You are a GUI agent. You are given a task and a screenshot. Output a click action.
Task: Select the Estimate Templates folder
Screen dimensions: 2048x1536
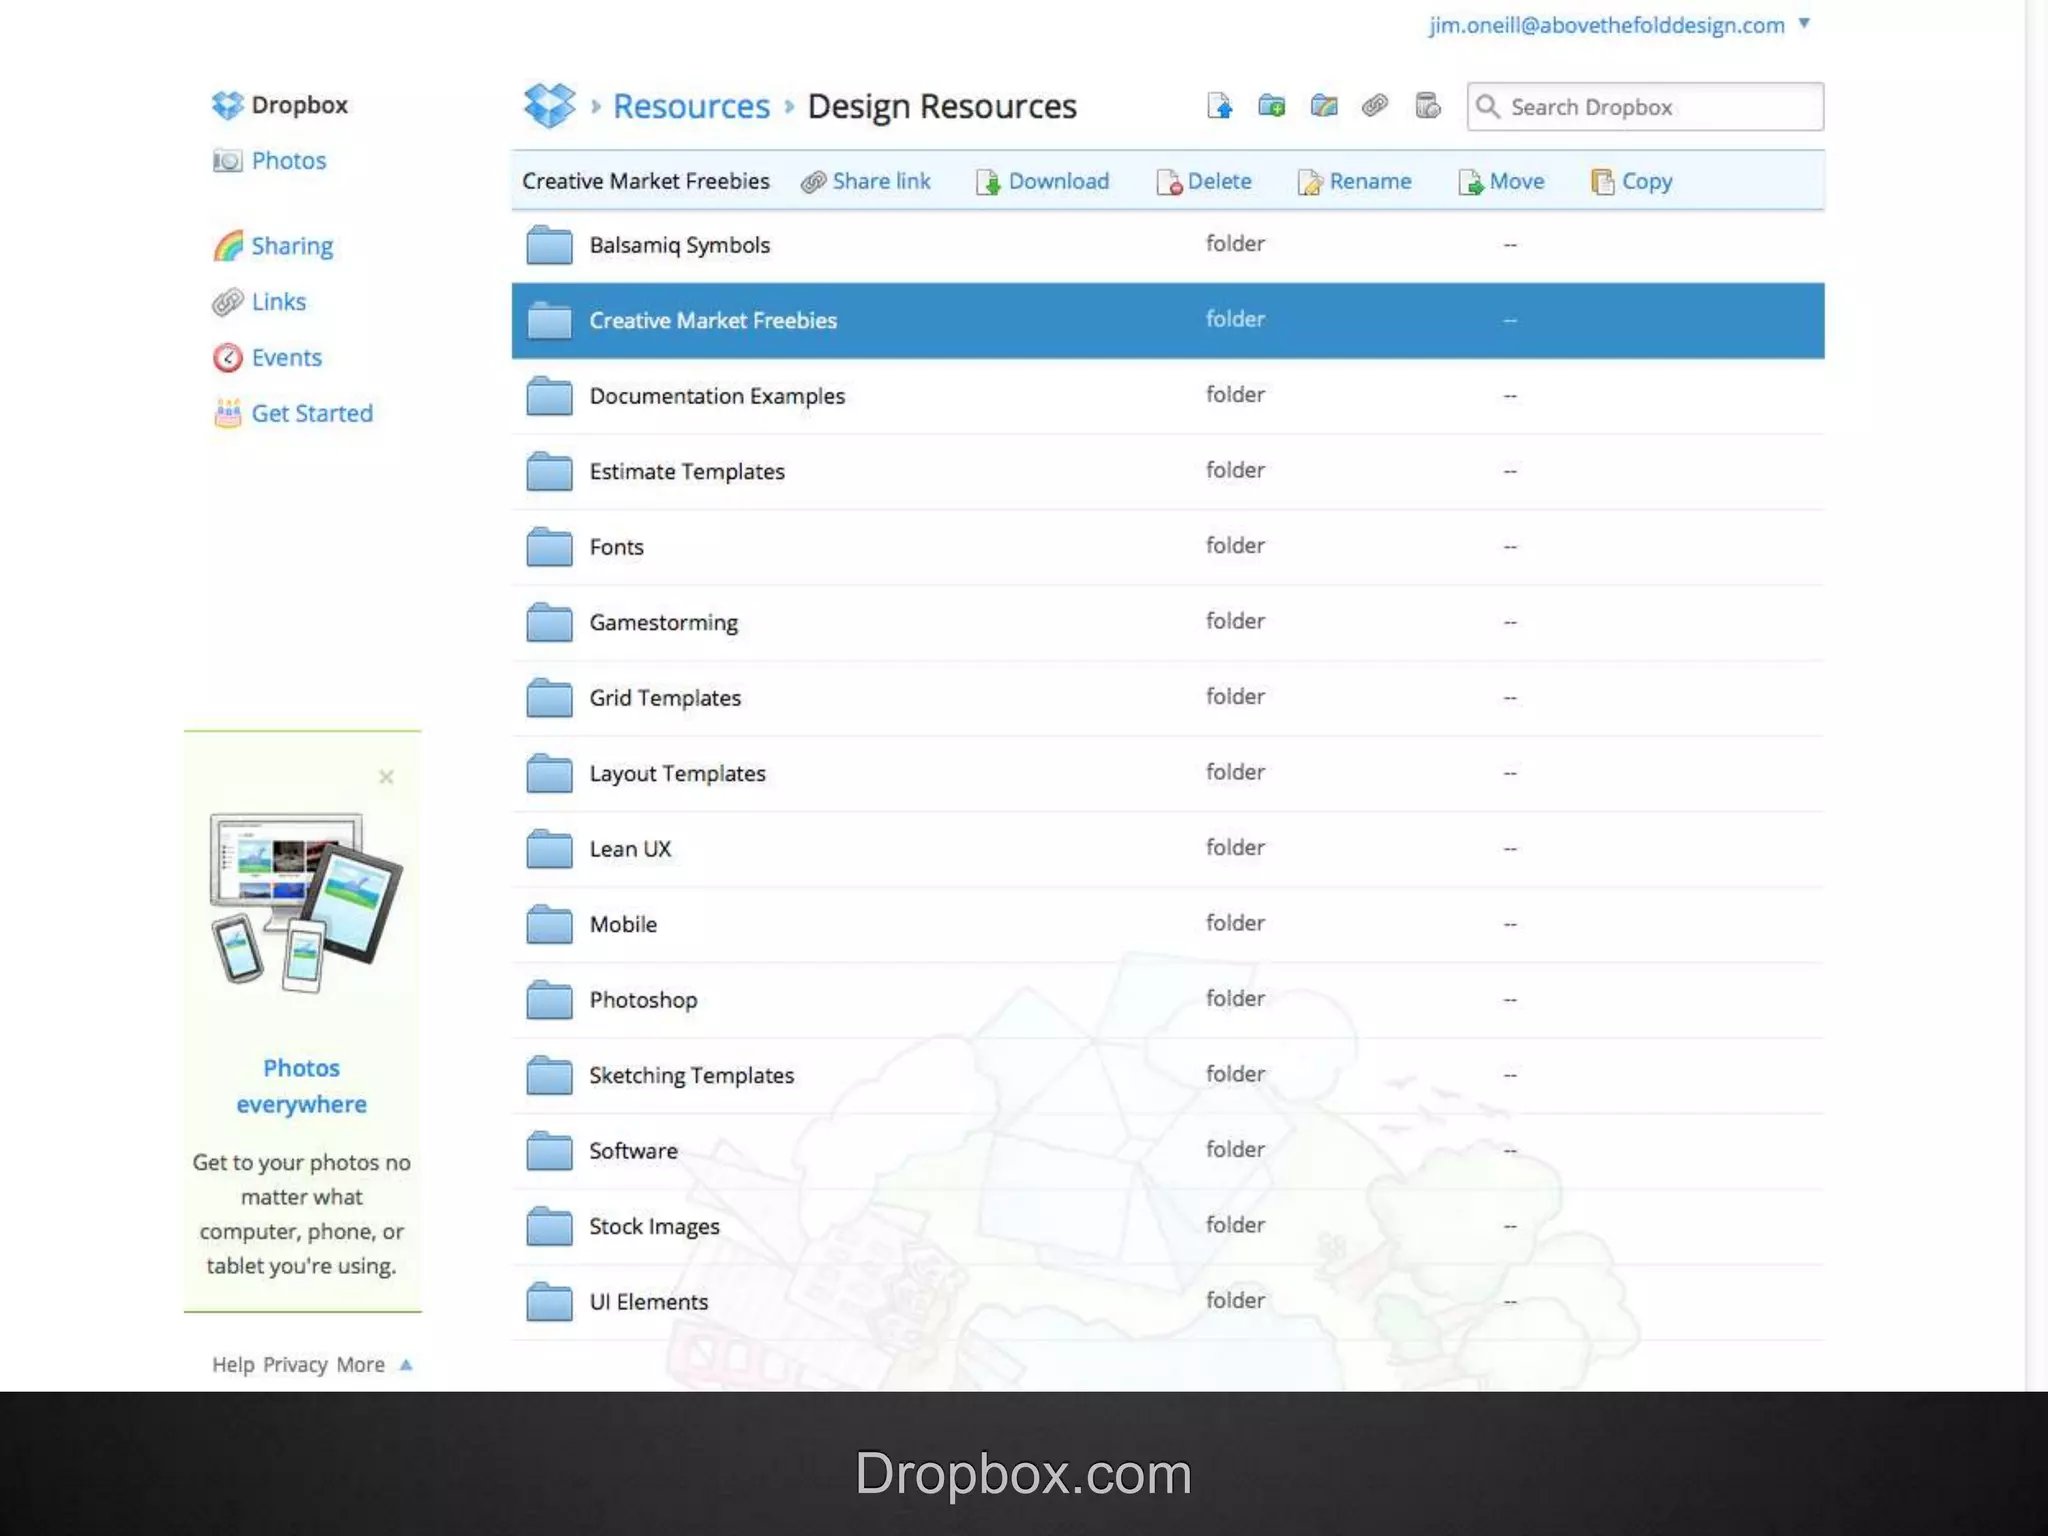(1168, 471)
